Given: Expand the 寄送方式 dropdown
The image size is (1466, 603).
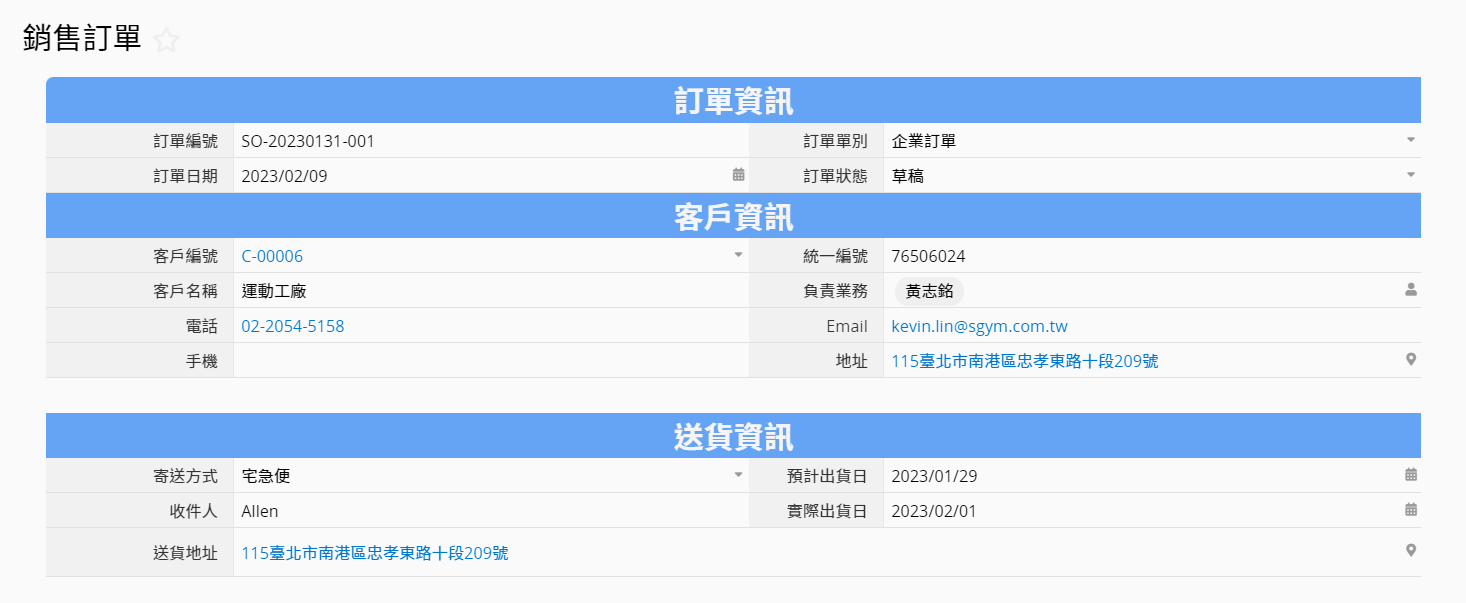Looking at the screenshot, I should (x=739, y=475).
